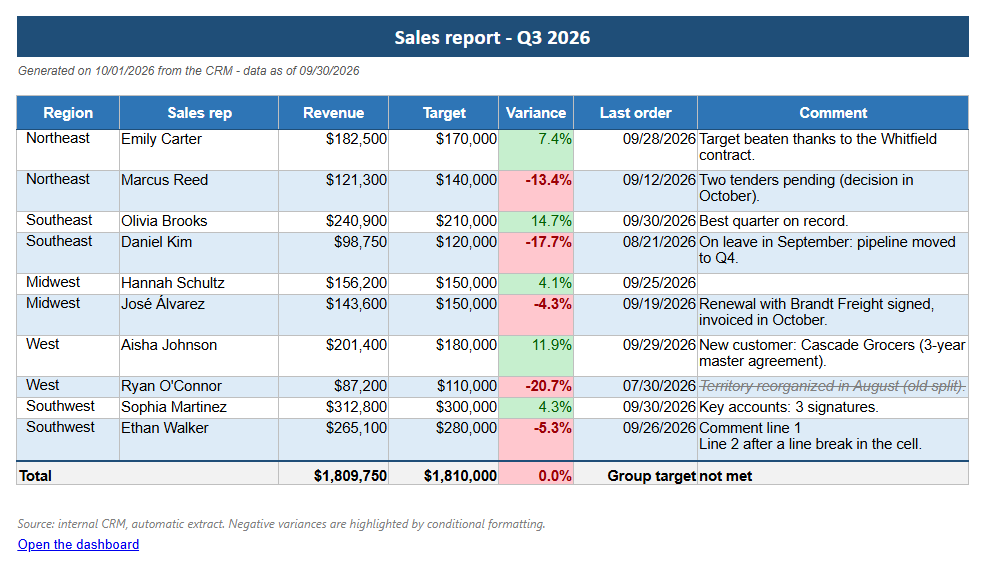Click the $182,500 revenue cell
This screenshot has height=566, width=984.
pos(333,150)
